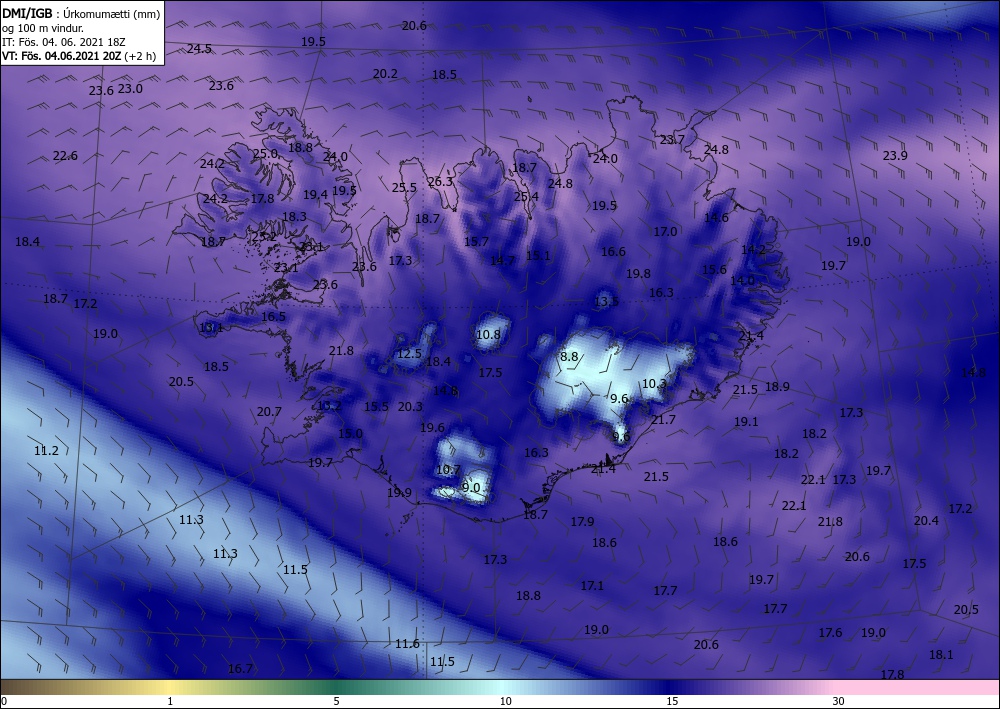Click the map value "15.6"
Viewport: 1000px width, 709px height.
click(x=714, y=270)
